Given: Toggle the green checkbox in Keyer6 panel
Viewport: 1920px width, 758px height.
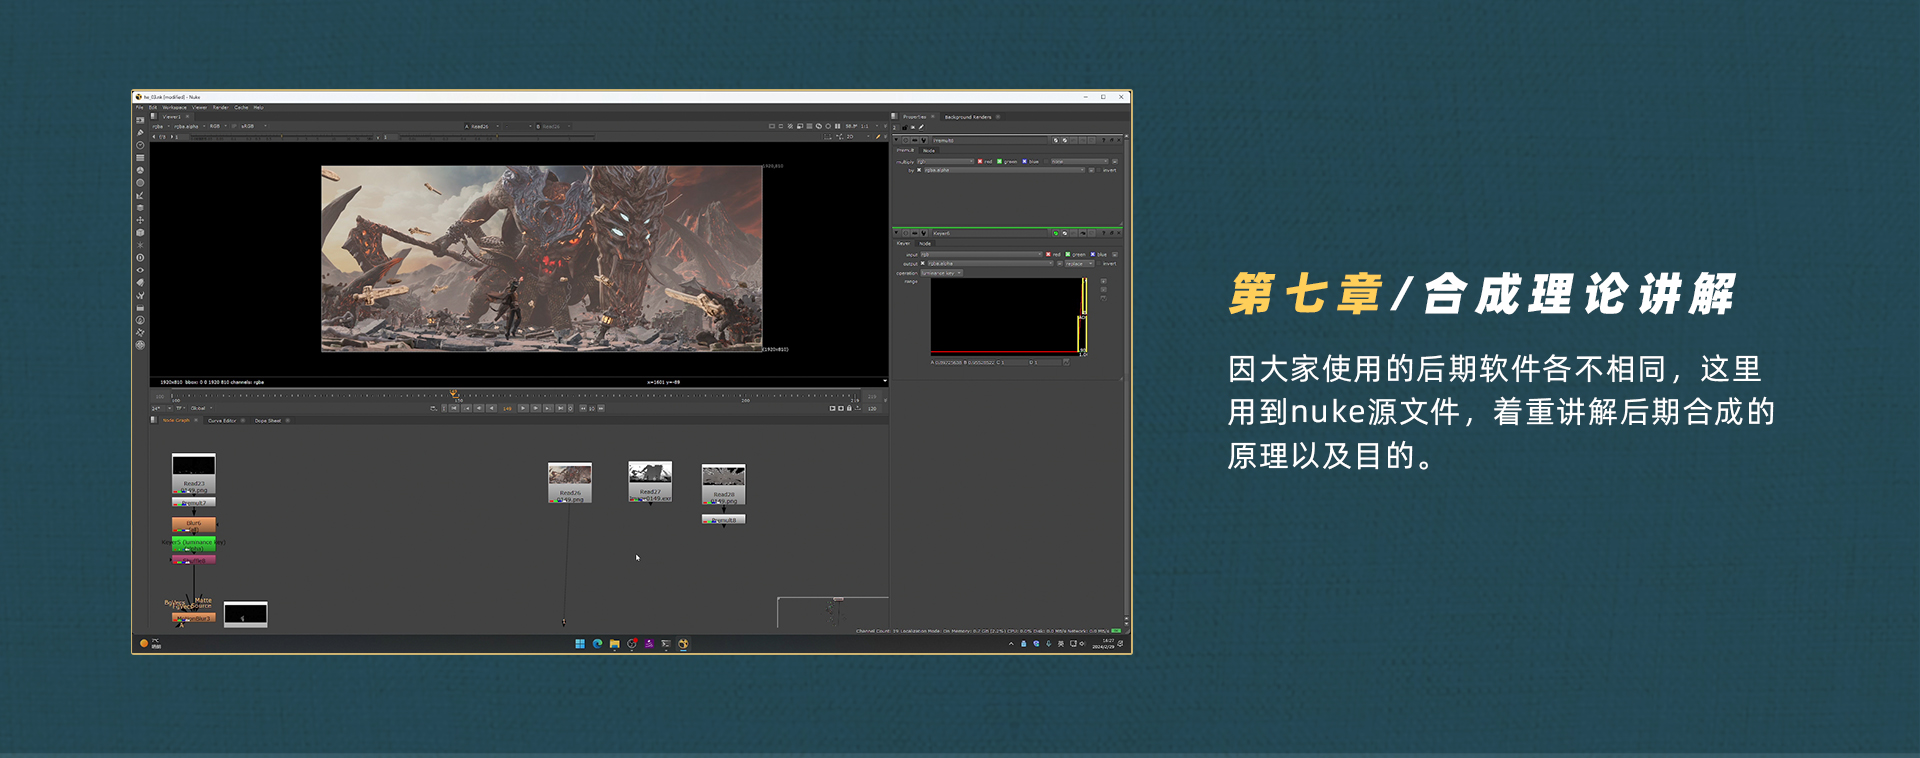Looking at the screenshot, I should point(1068,254).
